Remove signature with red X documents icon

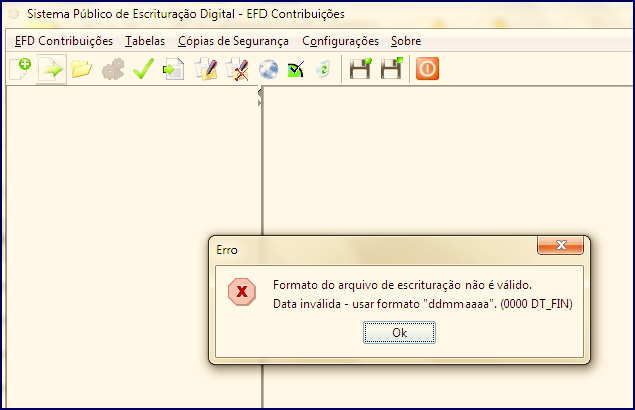pos(237,69)
